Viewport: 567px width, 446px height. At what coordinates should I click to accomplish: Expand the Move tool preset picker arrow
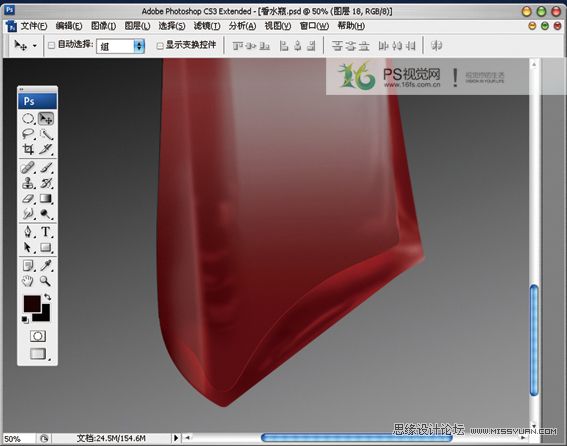click(35, 46)
